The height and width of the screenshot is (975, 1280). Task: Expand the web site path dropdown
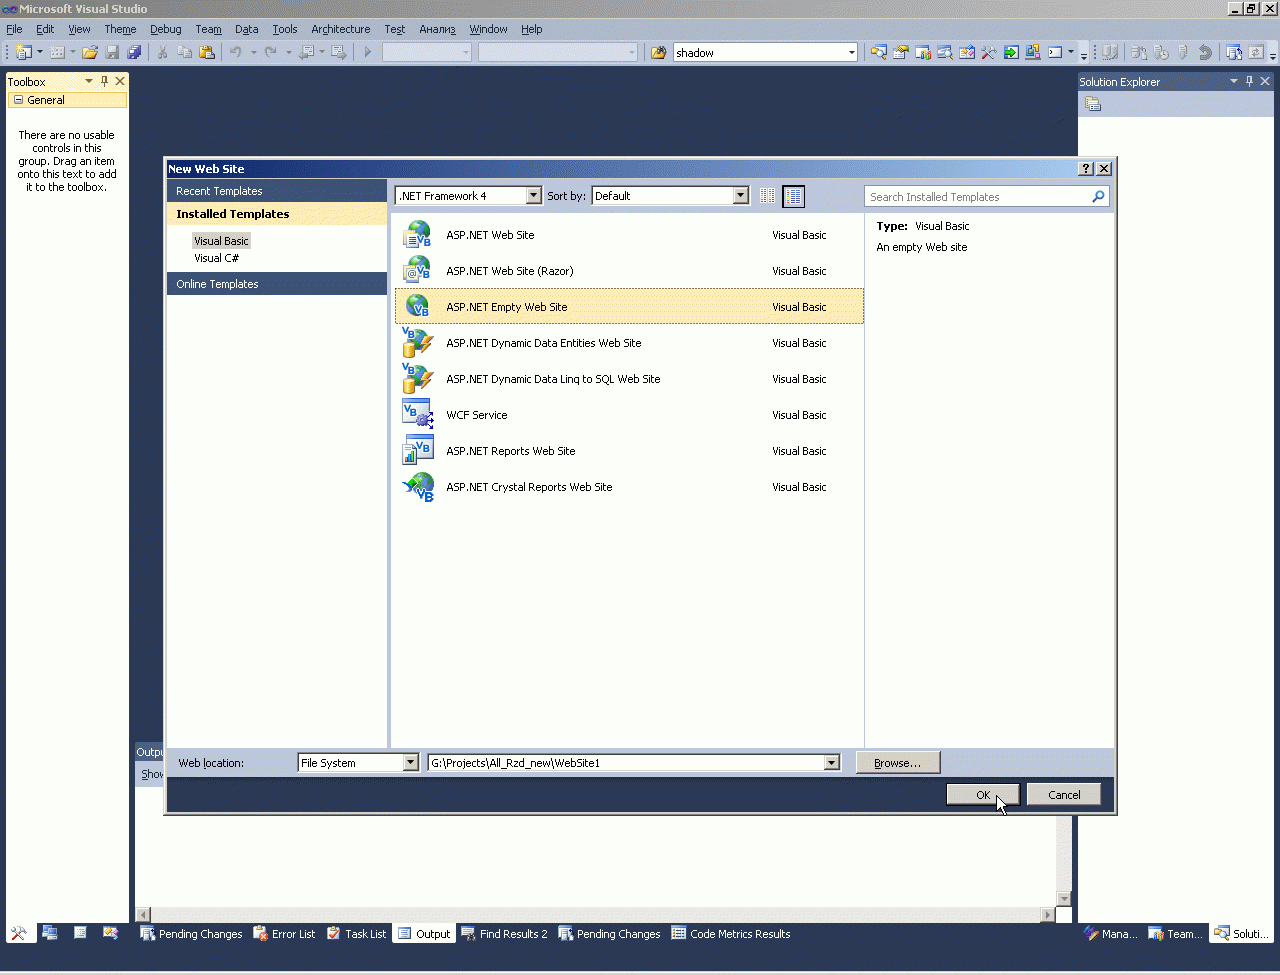(x=831, y=763)
